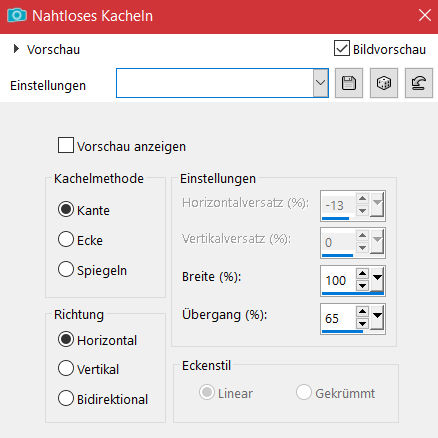Open the Vertikalversatz slider popup arrow
Viewport: 438px width, 438px height.
[377, 241]
